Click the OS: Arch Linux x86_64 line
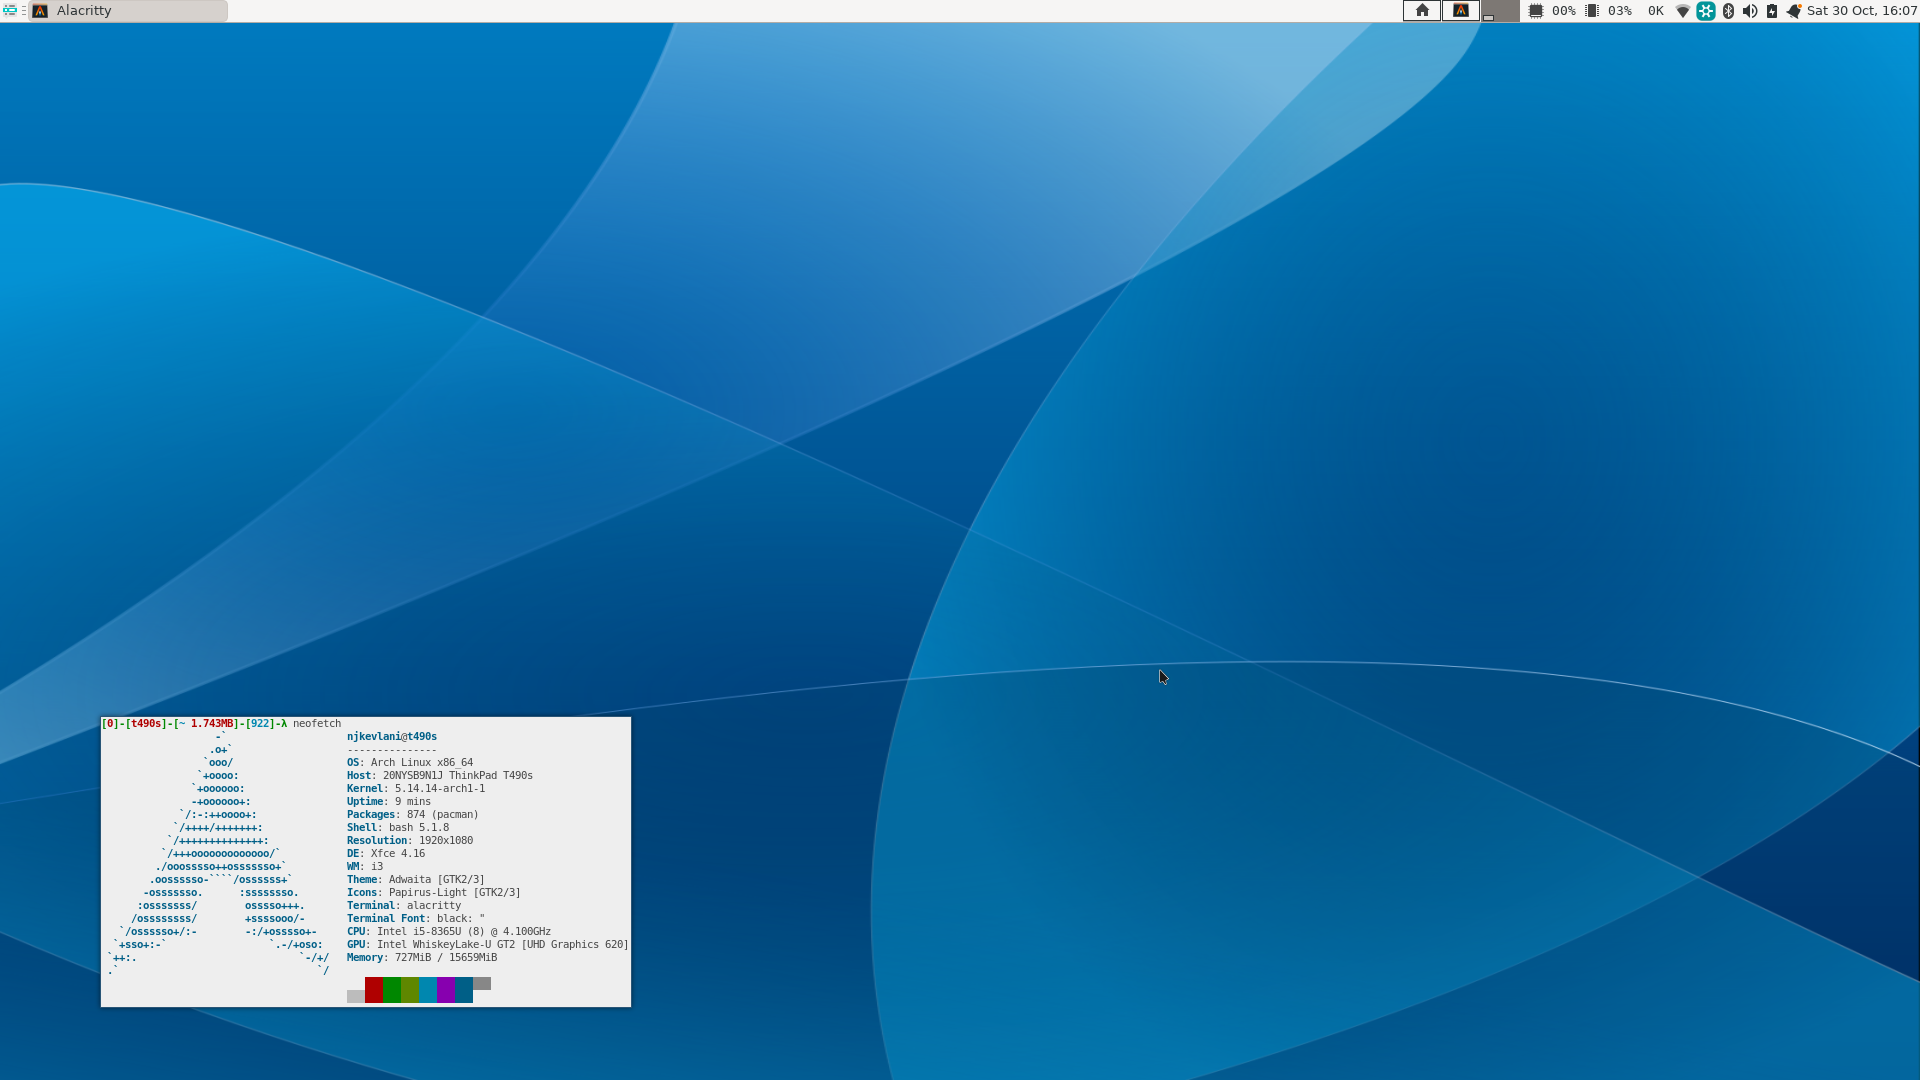This screenshot has width=1920, height=1080. pyautogui.click(x=410, y=763)
